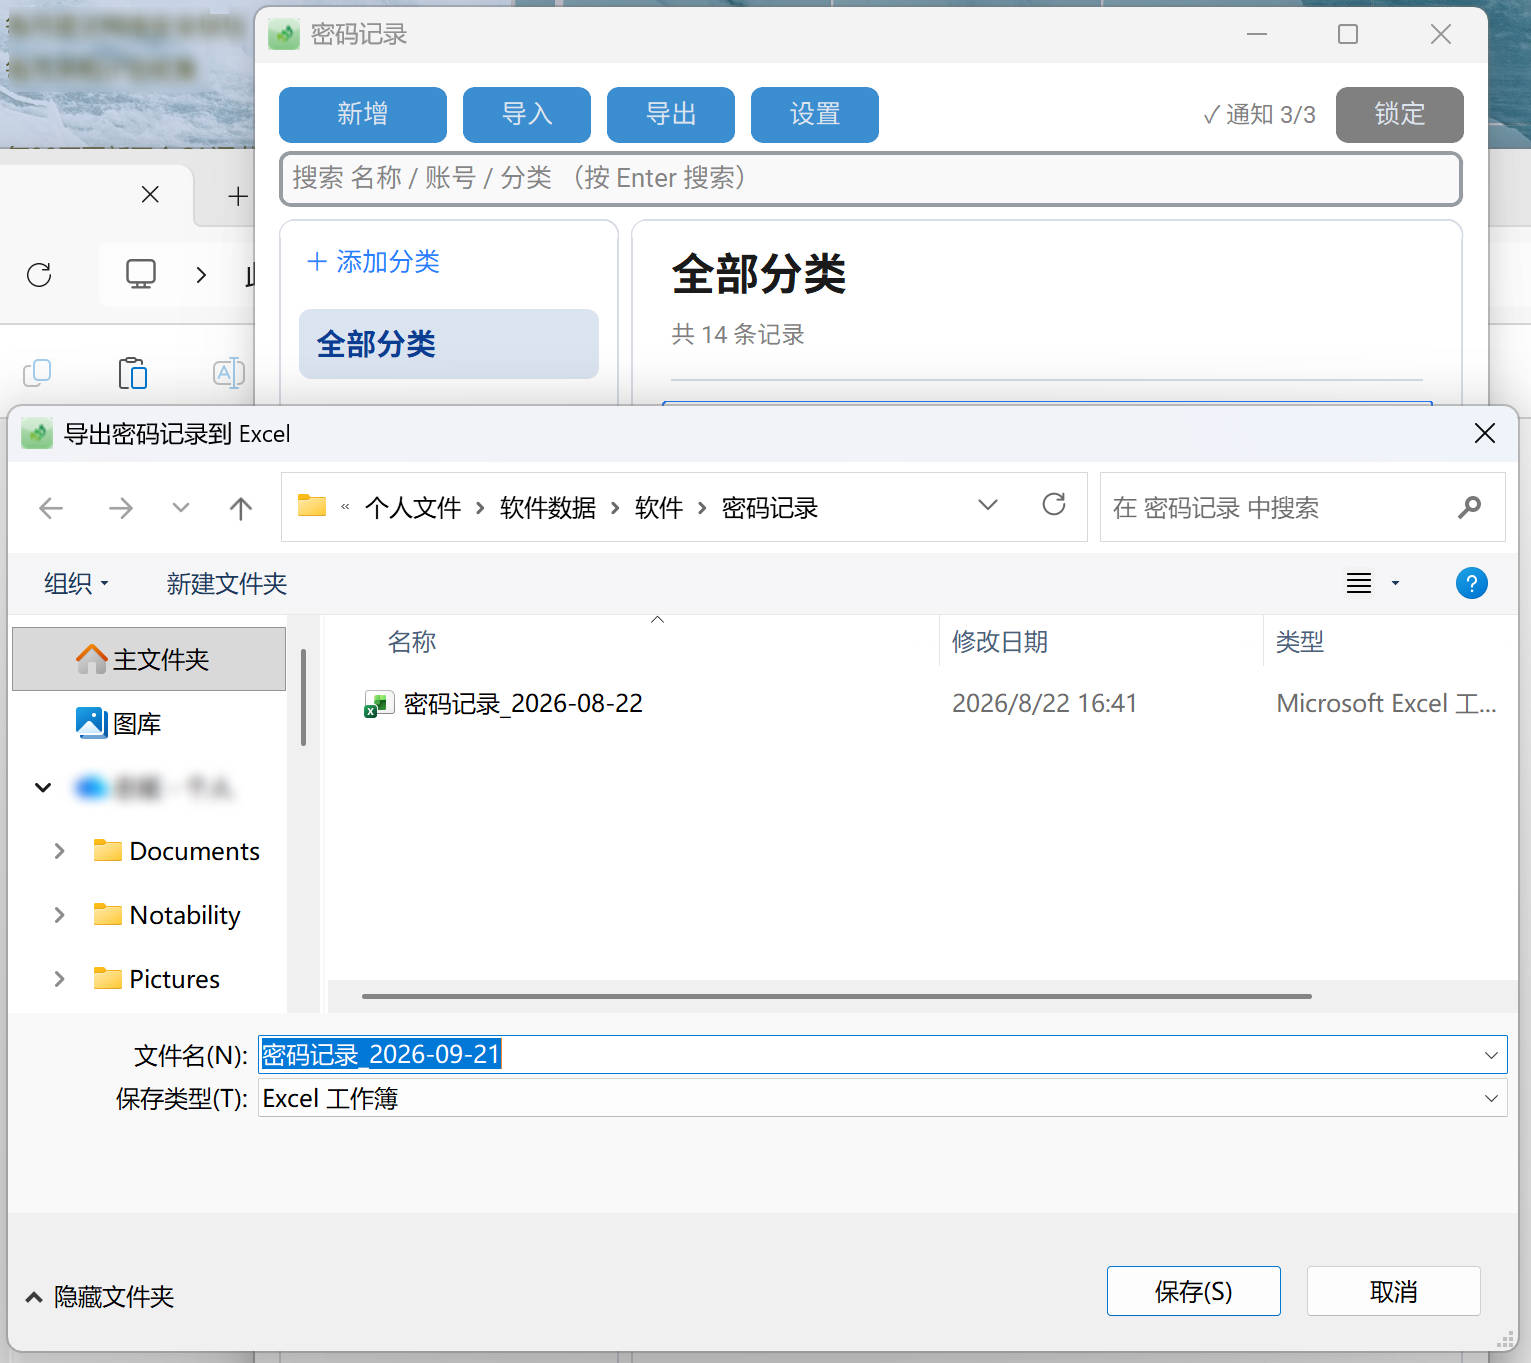
Task: Click magnifier icon in dialog search box
Action: (x=1469, y=507)
